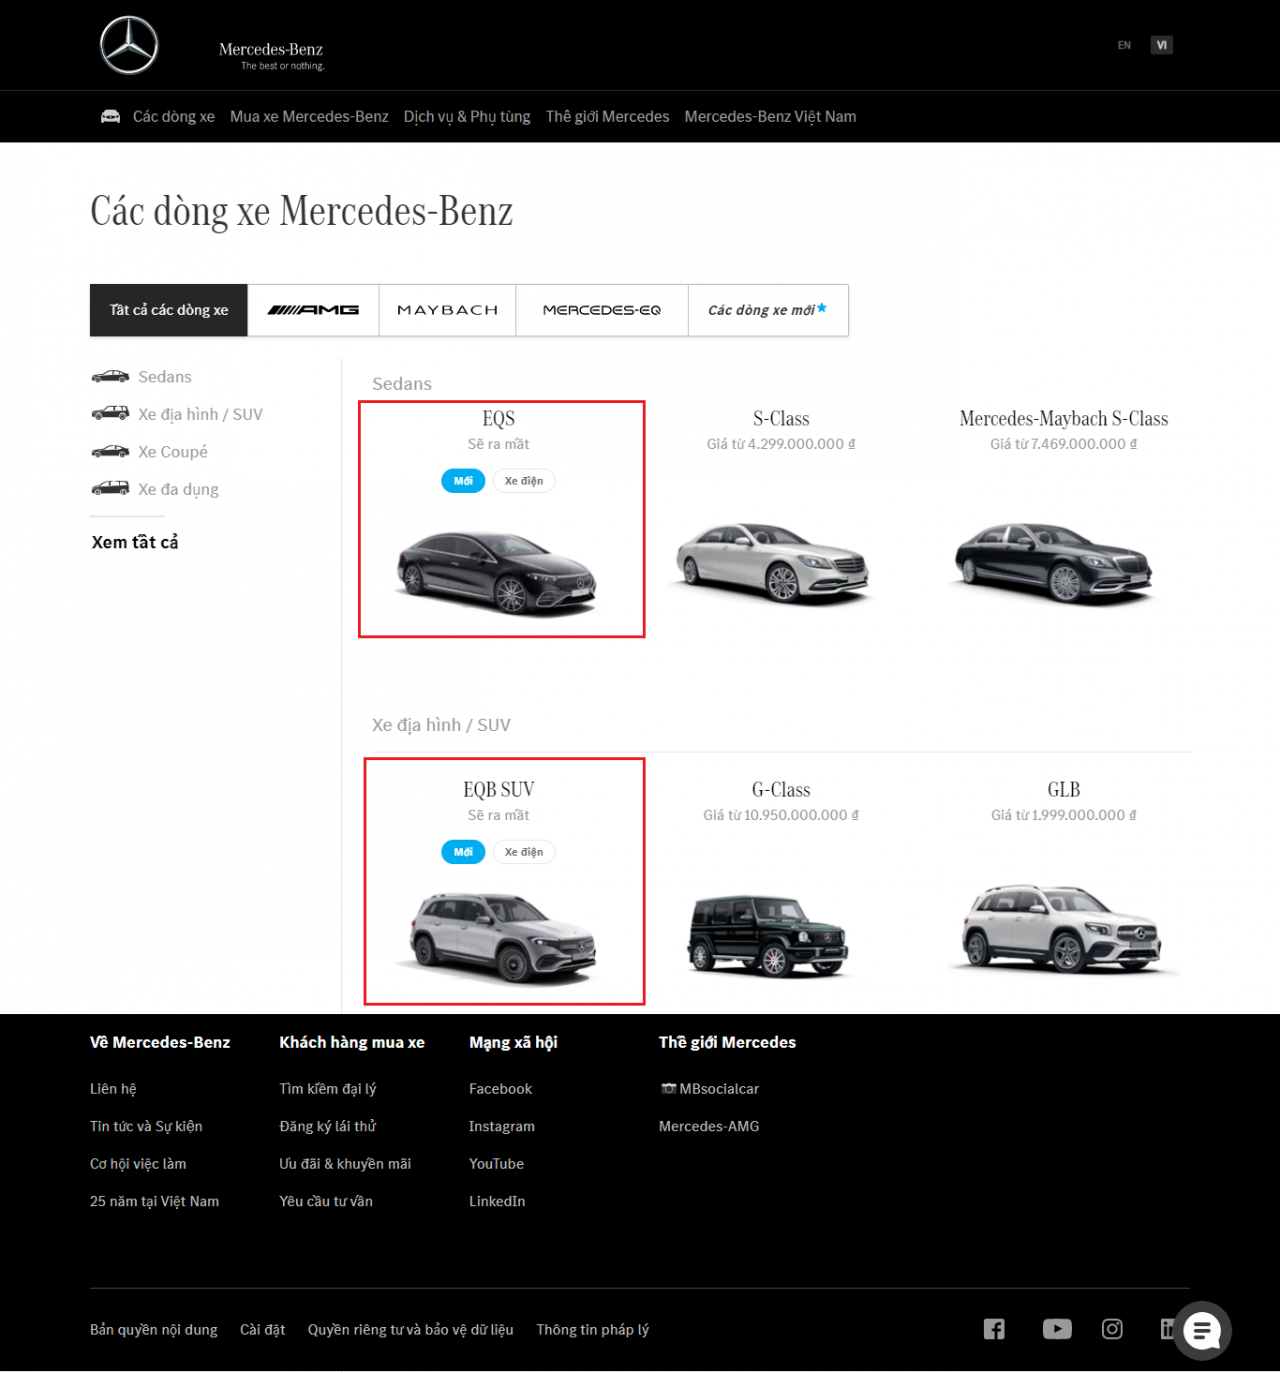Open Facebook via the footer icon
Viewport: 1280px width, 1373px height.
point(994,1329)
